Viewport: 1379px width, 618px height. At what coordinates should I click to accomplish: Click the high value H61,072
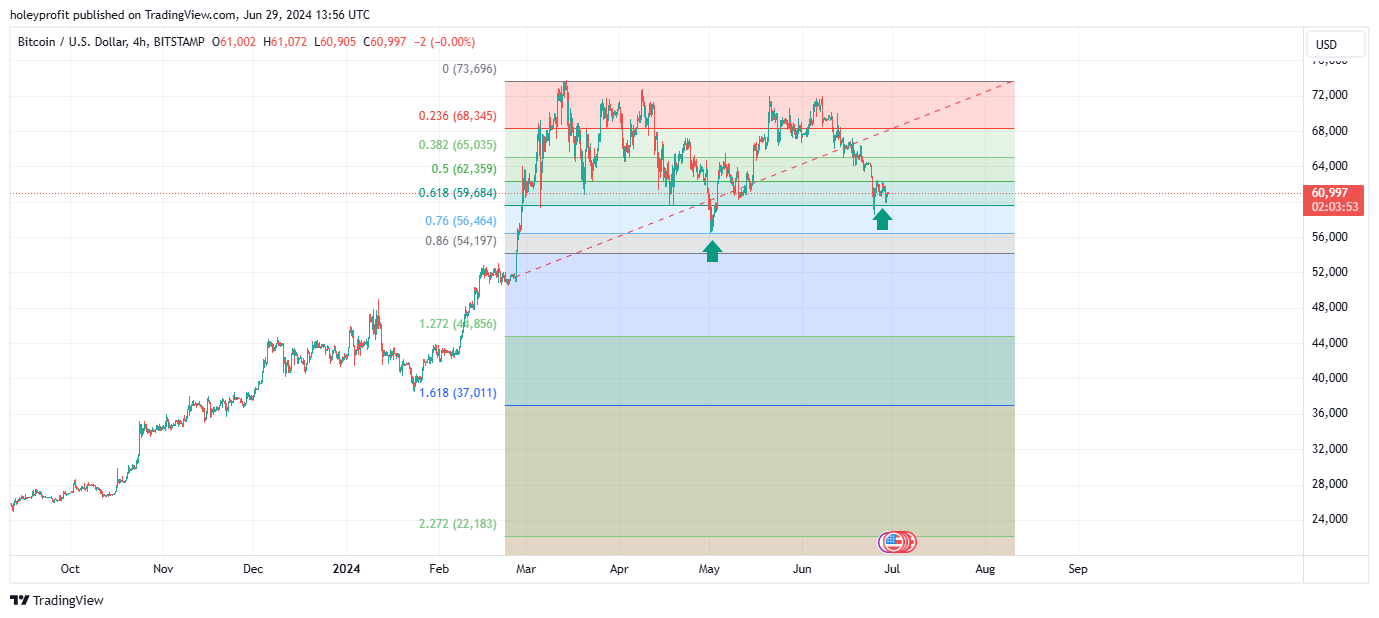[284, 42]
